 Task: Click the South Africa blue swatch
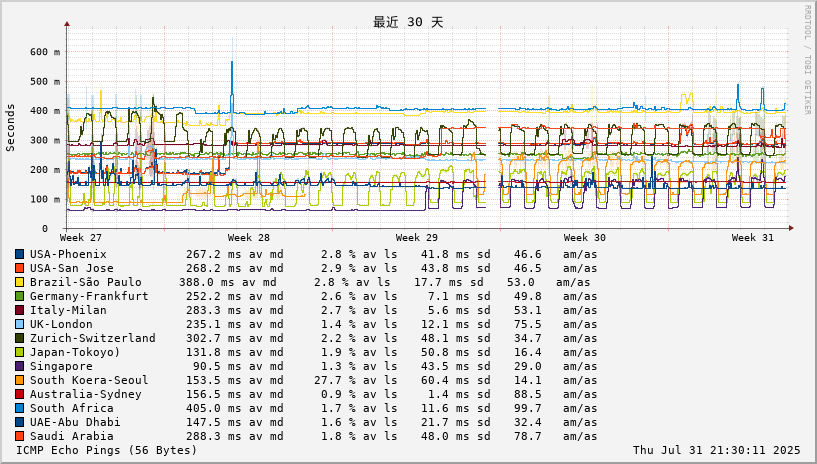(x=19, y=408)
